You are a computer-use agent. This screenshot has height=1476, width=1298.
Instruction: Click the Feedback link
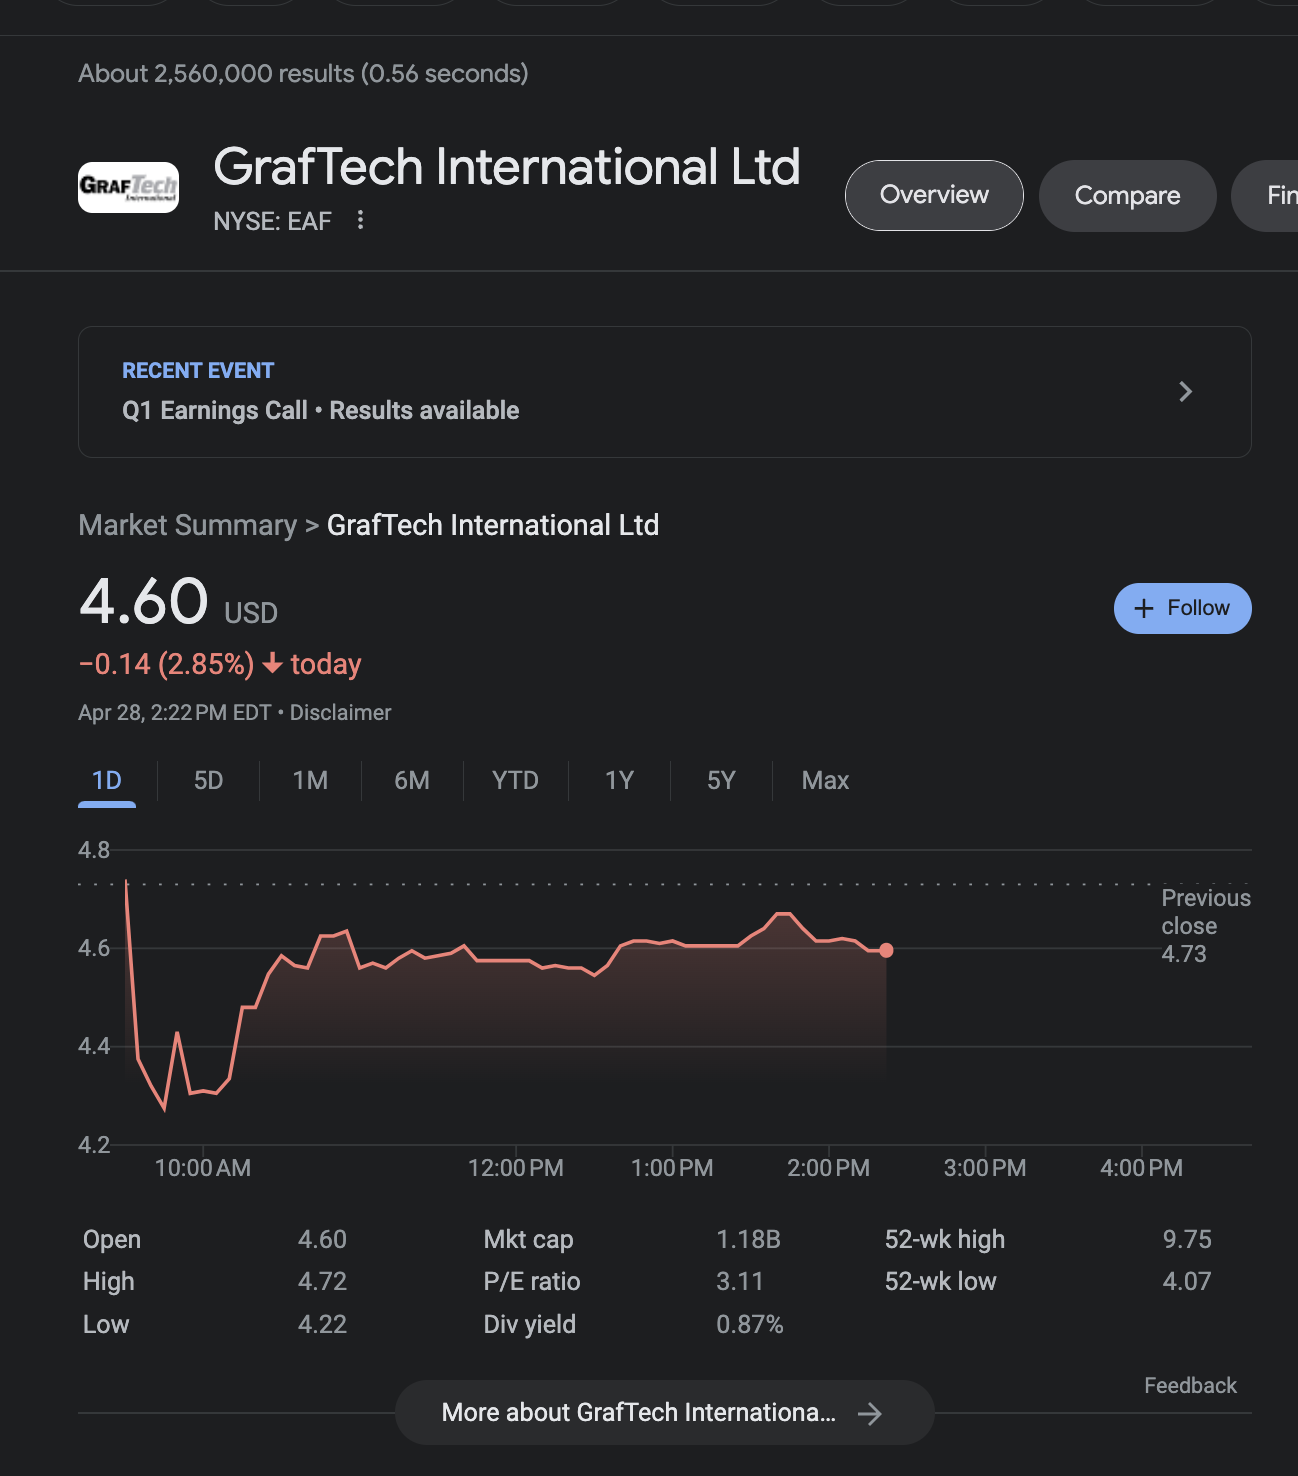(1190, 1385)
